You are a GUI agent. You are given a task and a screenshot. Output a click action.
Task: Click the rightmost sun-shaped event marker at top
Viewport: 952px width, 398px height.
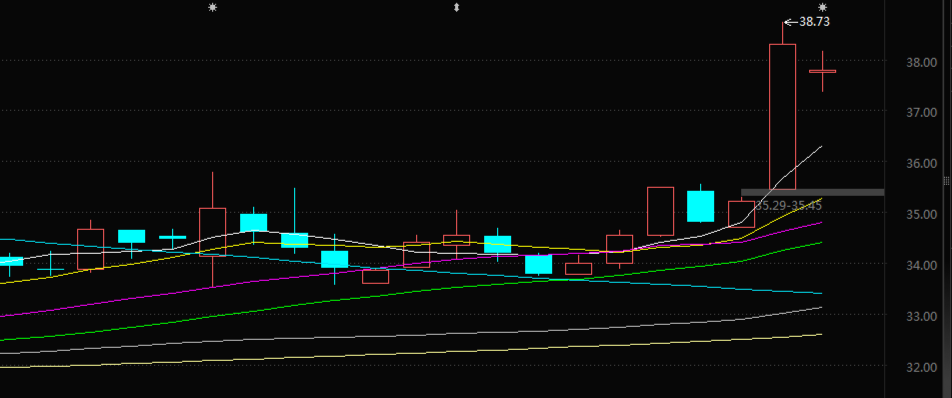tap(823, 8)
